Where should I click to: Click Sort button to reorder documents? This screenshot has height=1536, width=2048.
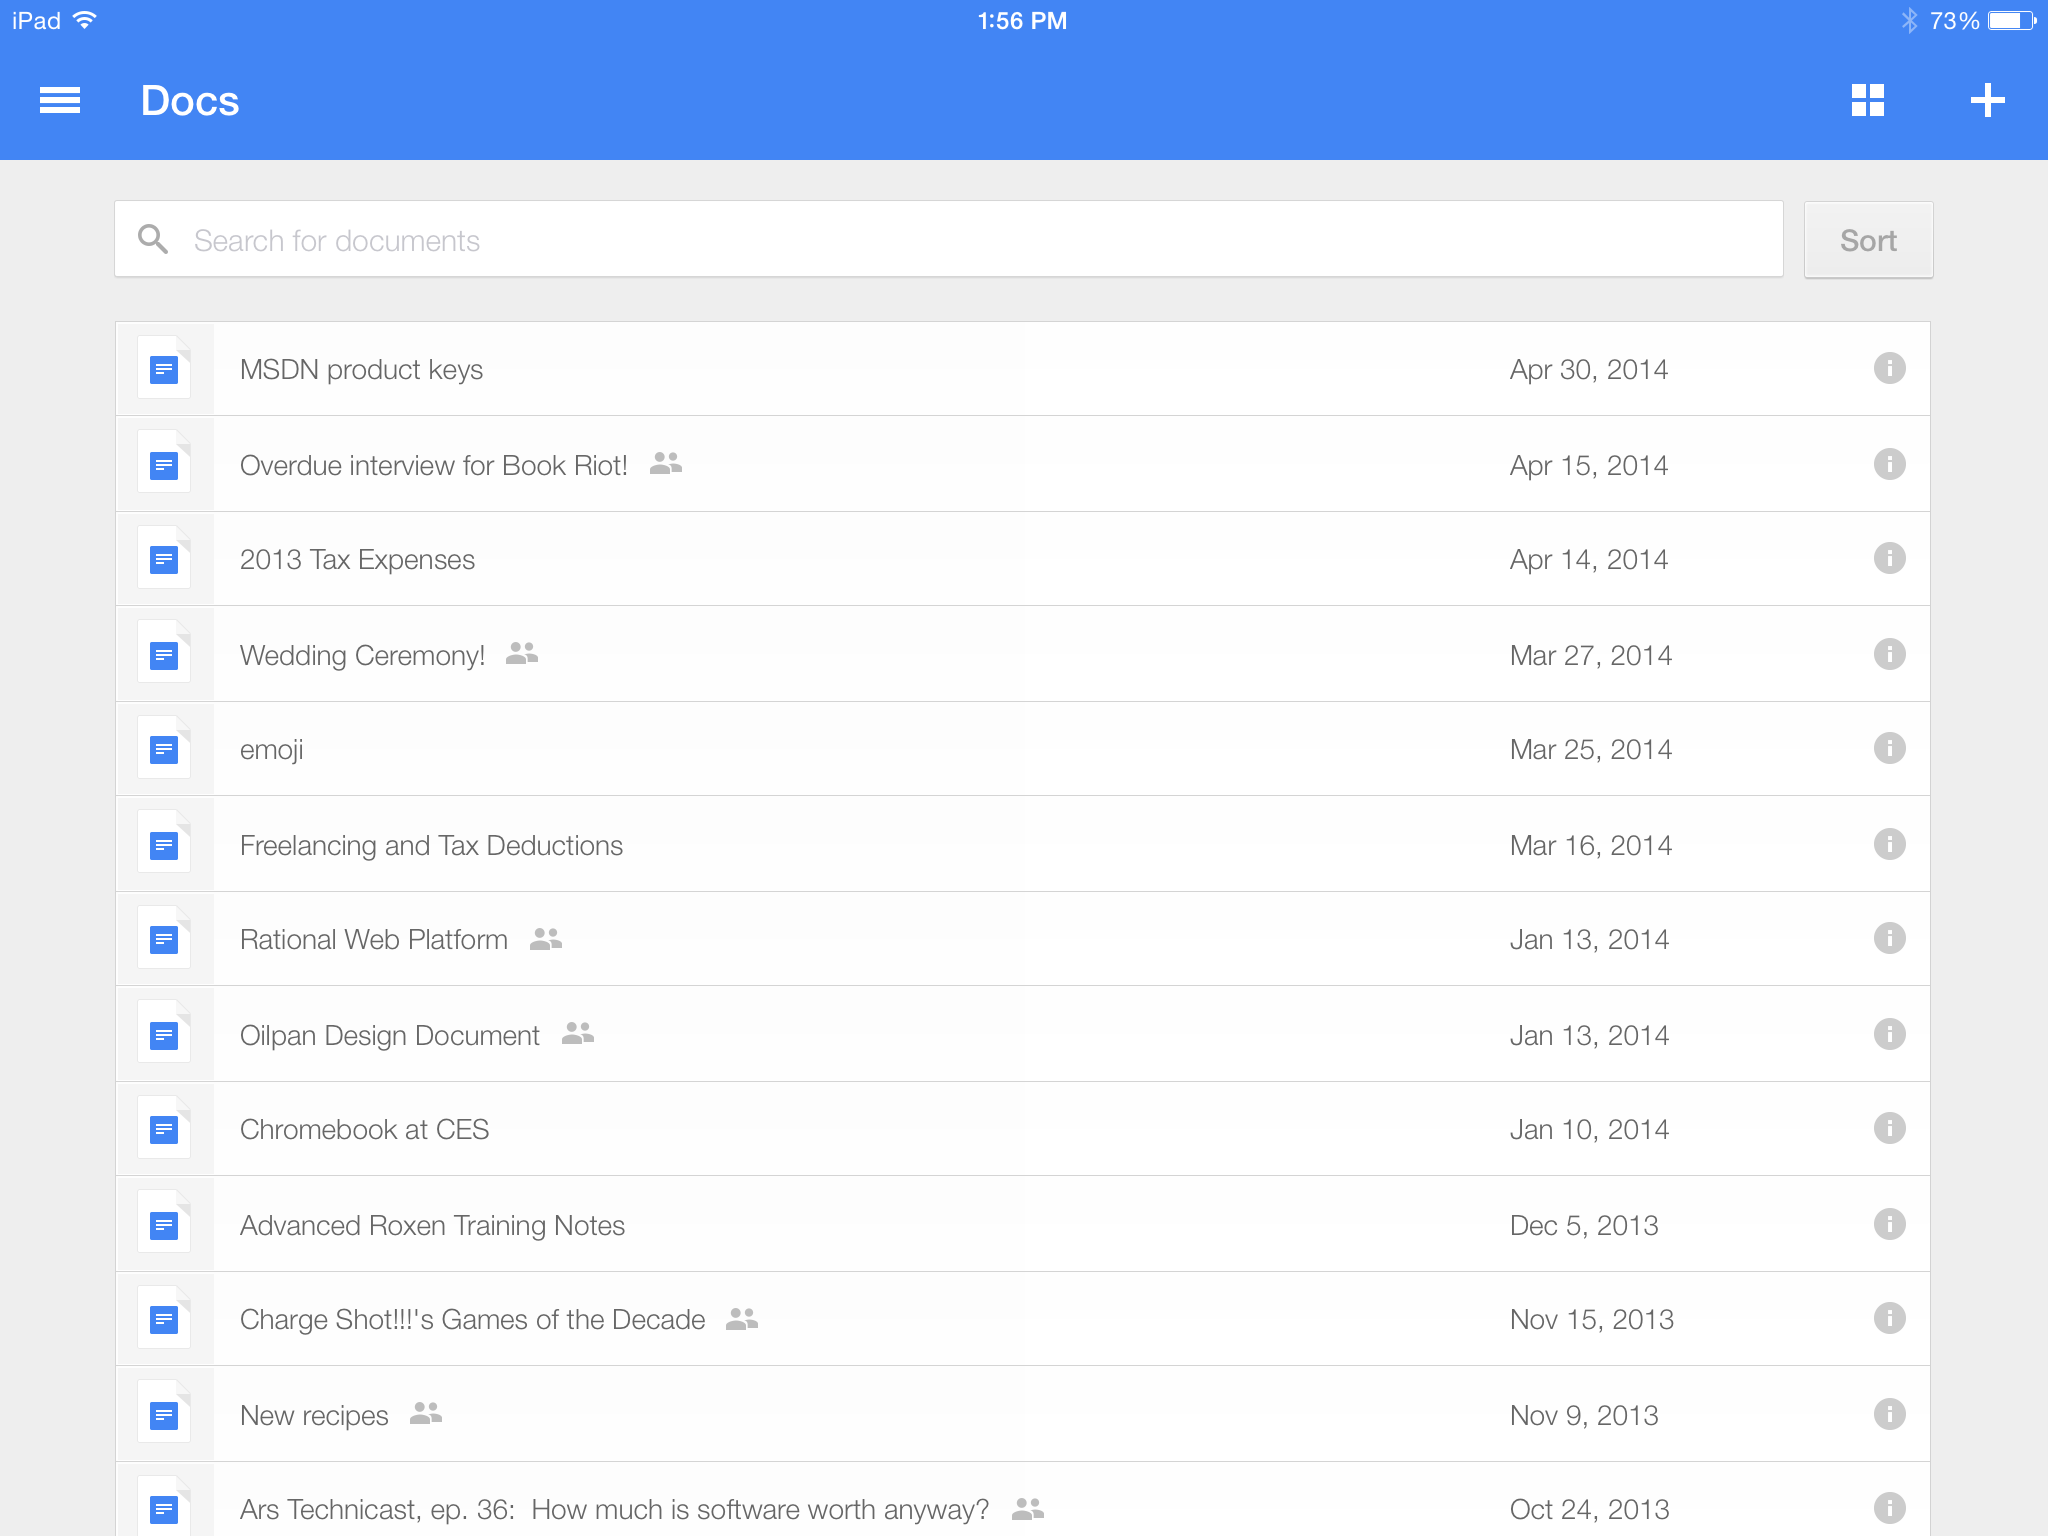coord(1867,239)
